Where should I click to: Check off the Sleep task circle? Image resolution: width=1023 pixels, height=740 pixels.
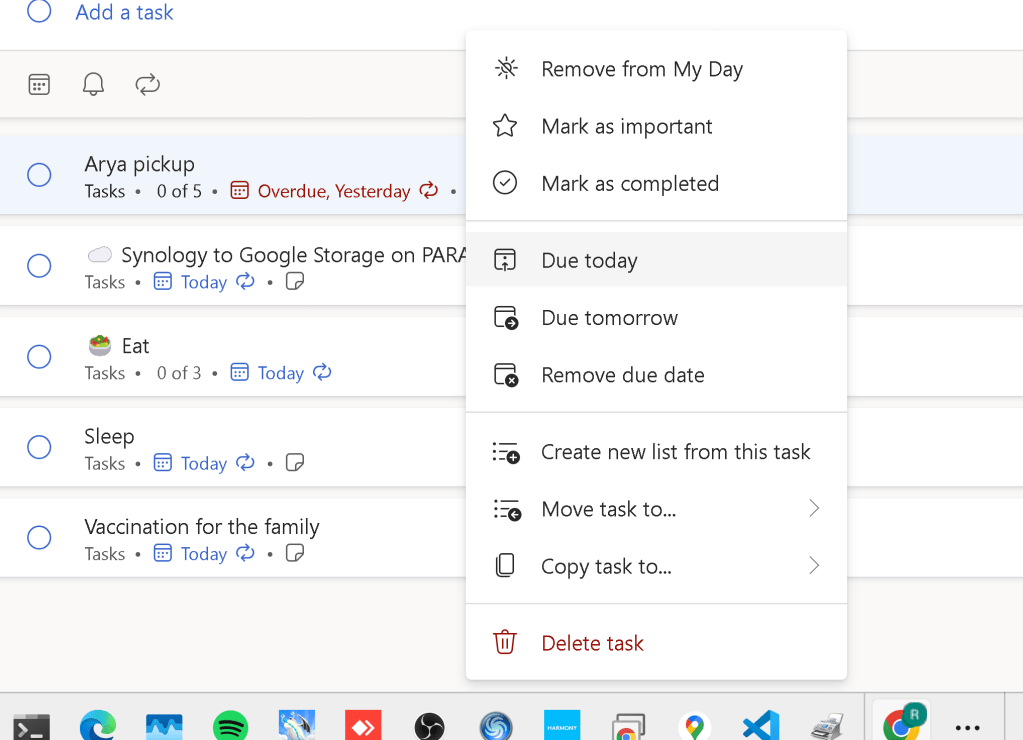tap(39, 447)
